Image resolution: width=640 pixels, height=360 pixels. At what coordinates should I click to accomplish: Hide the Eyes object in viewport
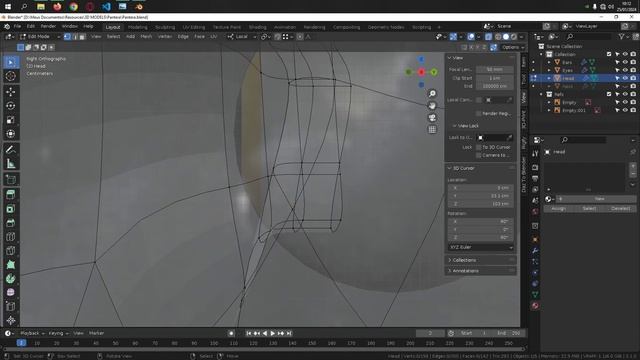tap(625, 70)
